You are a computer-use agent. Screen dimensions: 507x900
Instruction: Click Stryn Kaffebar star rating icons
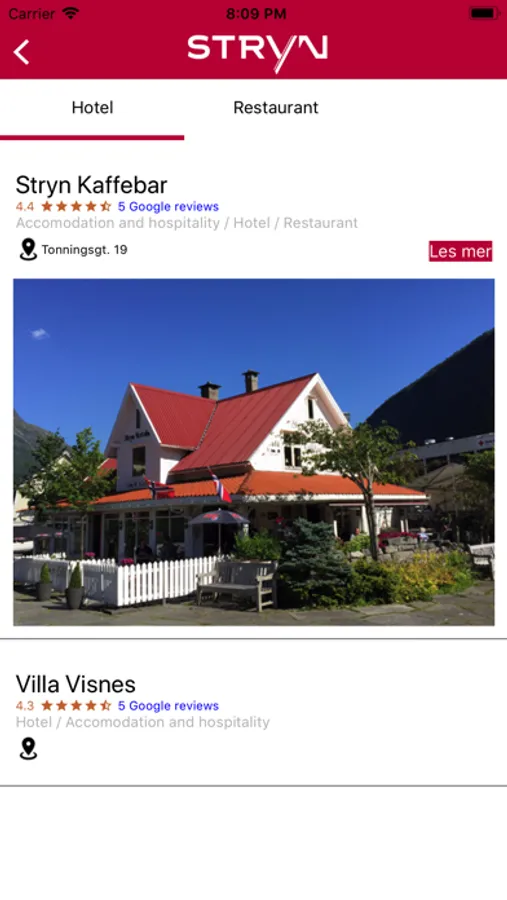76,207
